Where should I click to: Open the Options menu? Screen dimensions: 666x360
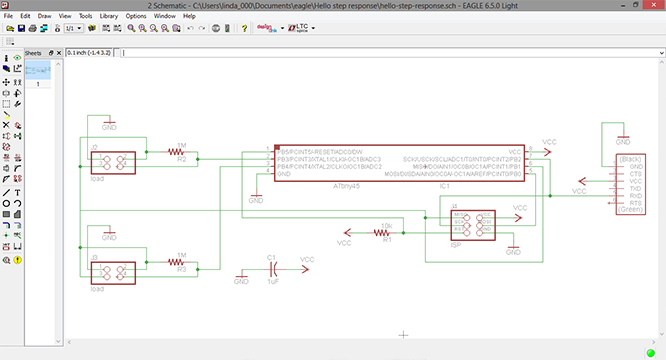pyautogui.click(x=136, y=16)
